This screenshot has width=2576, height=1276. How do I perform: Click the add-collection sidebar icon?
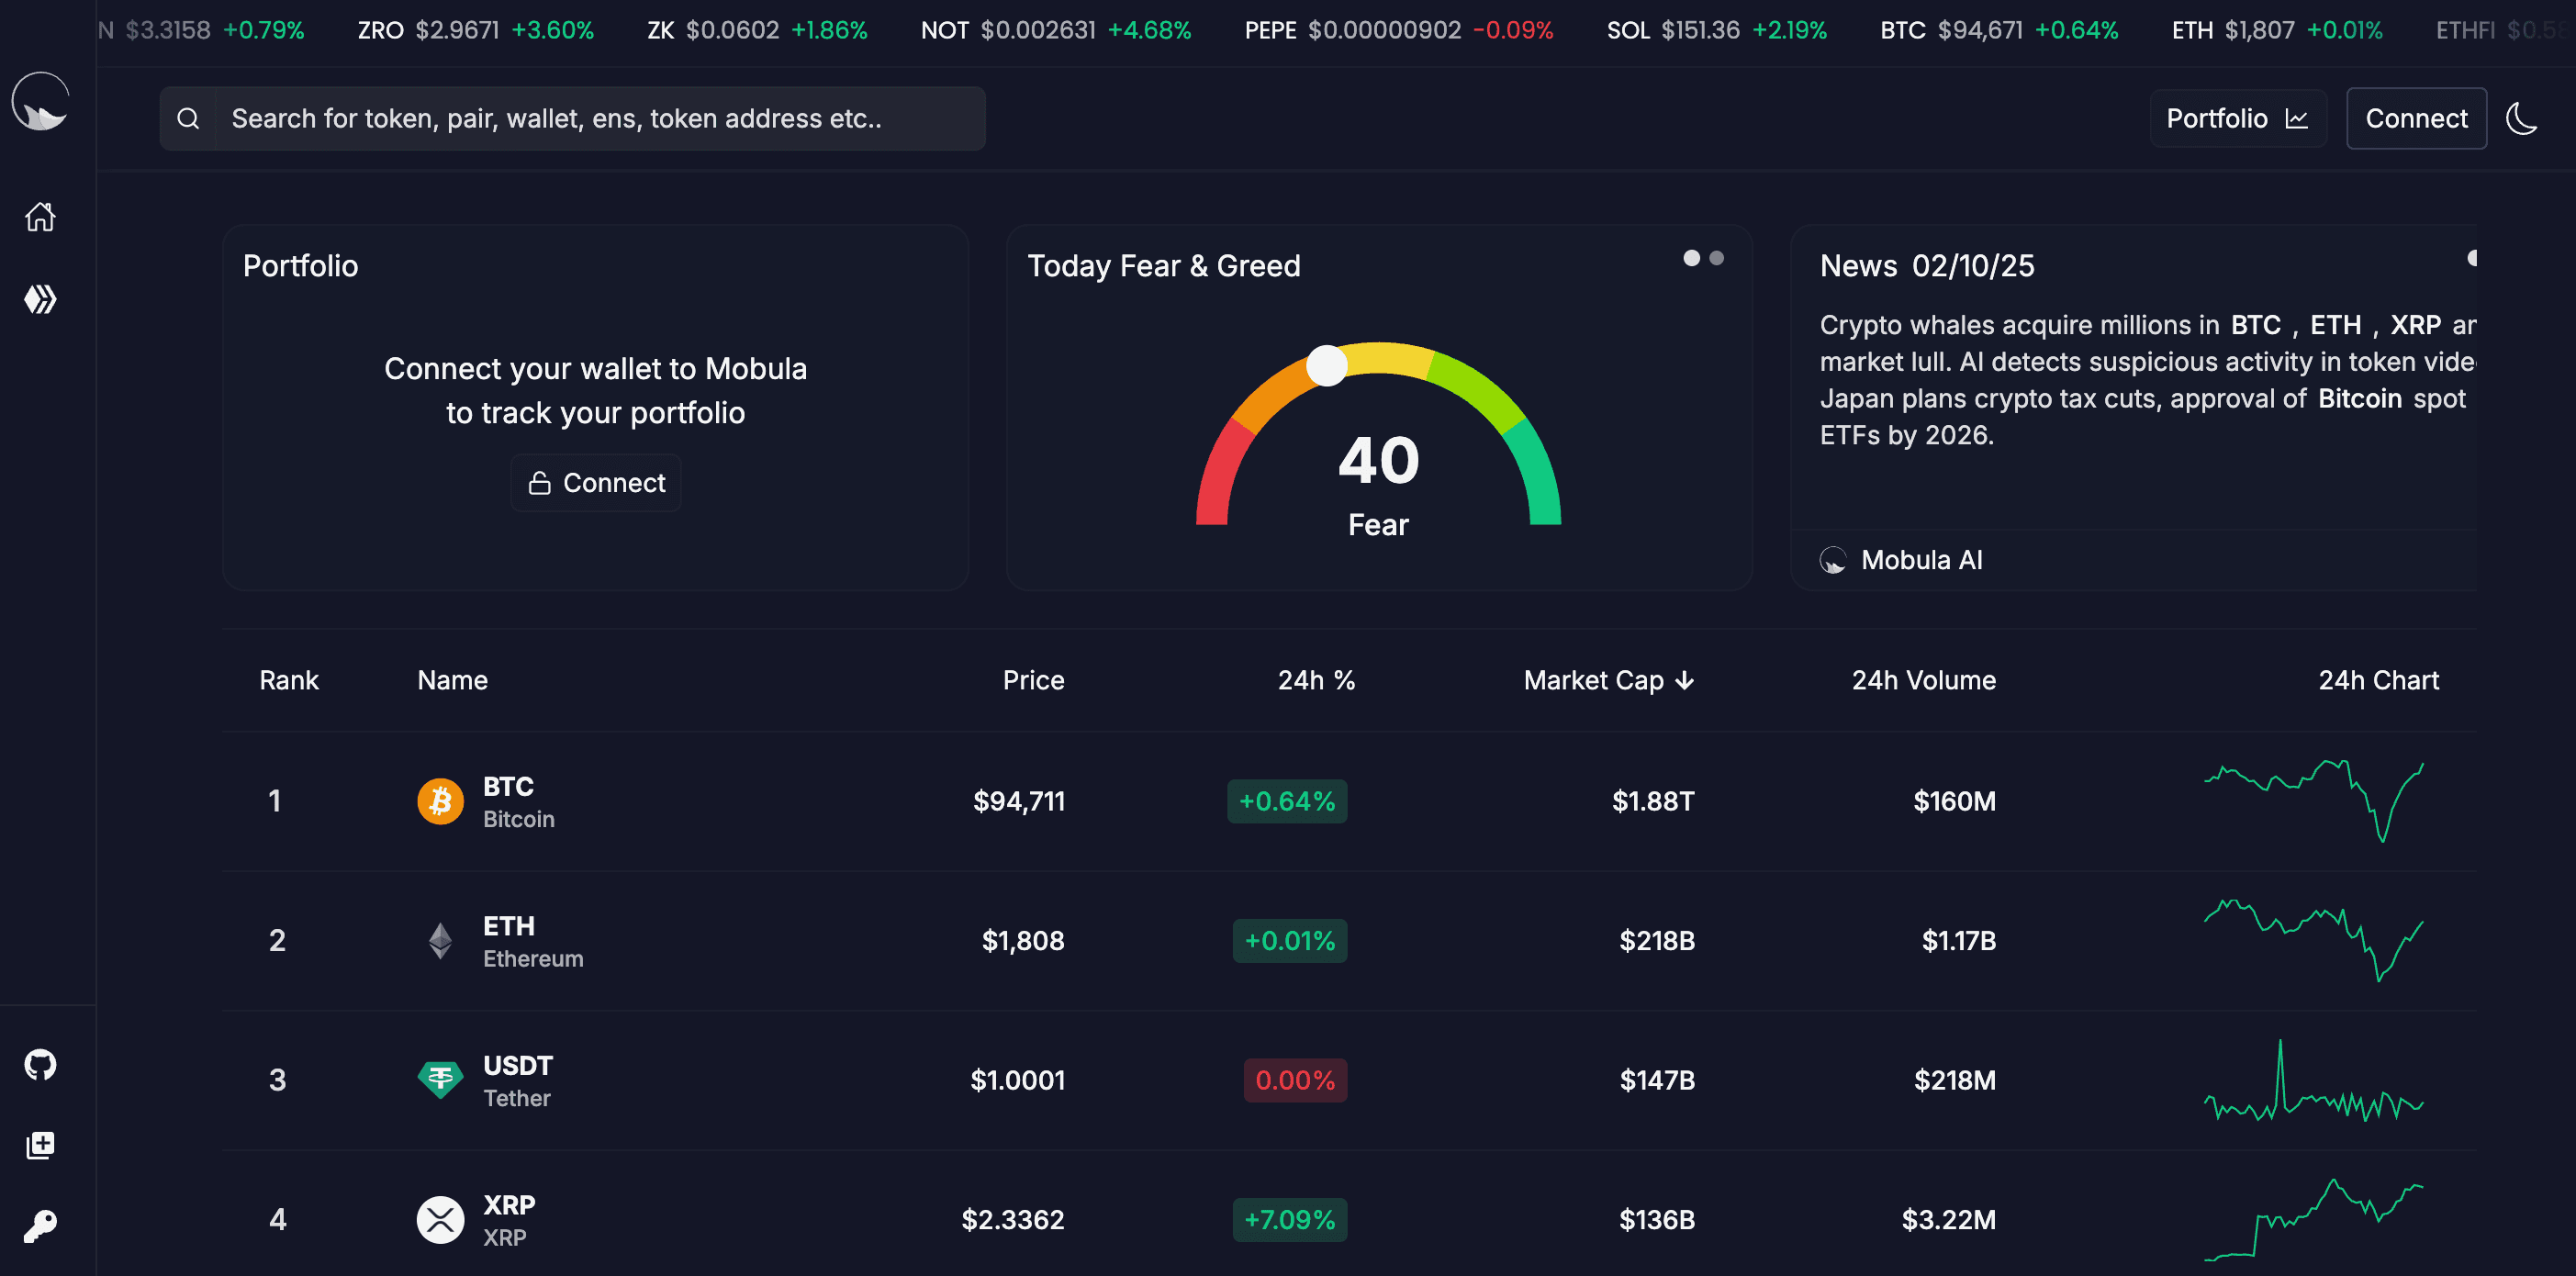(x=40, y=1145)
